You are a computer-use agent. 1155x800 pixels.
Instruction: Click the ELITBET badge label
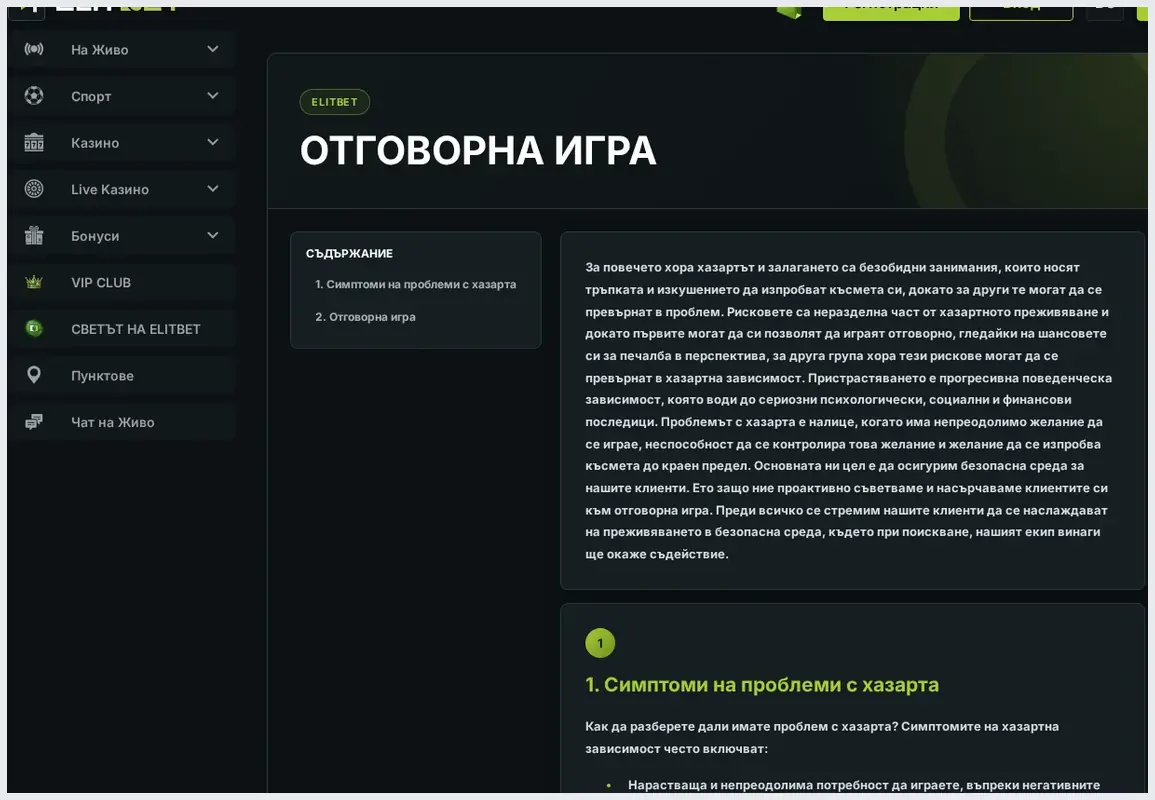click(334, 102)
